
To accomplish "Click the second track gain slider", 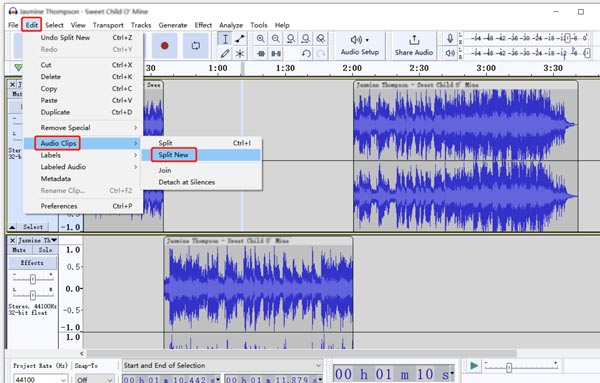I will (x=33, y=279).
